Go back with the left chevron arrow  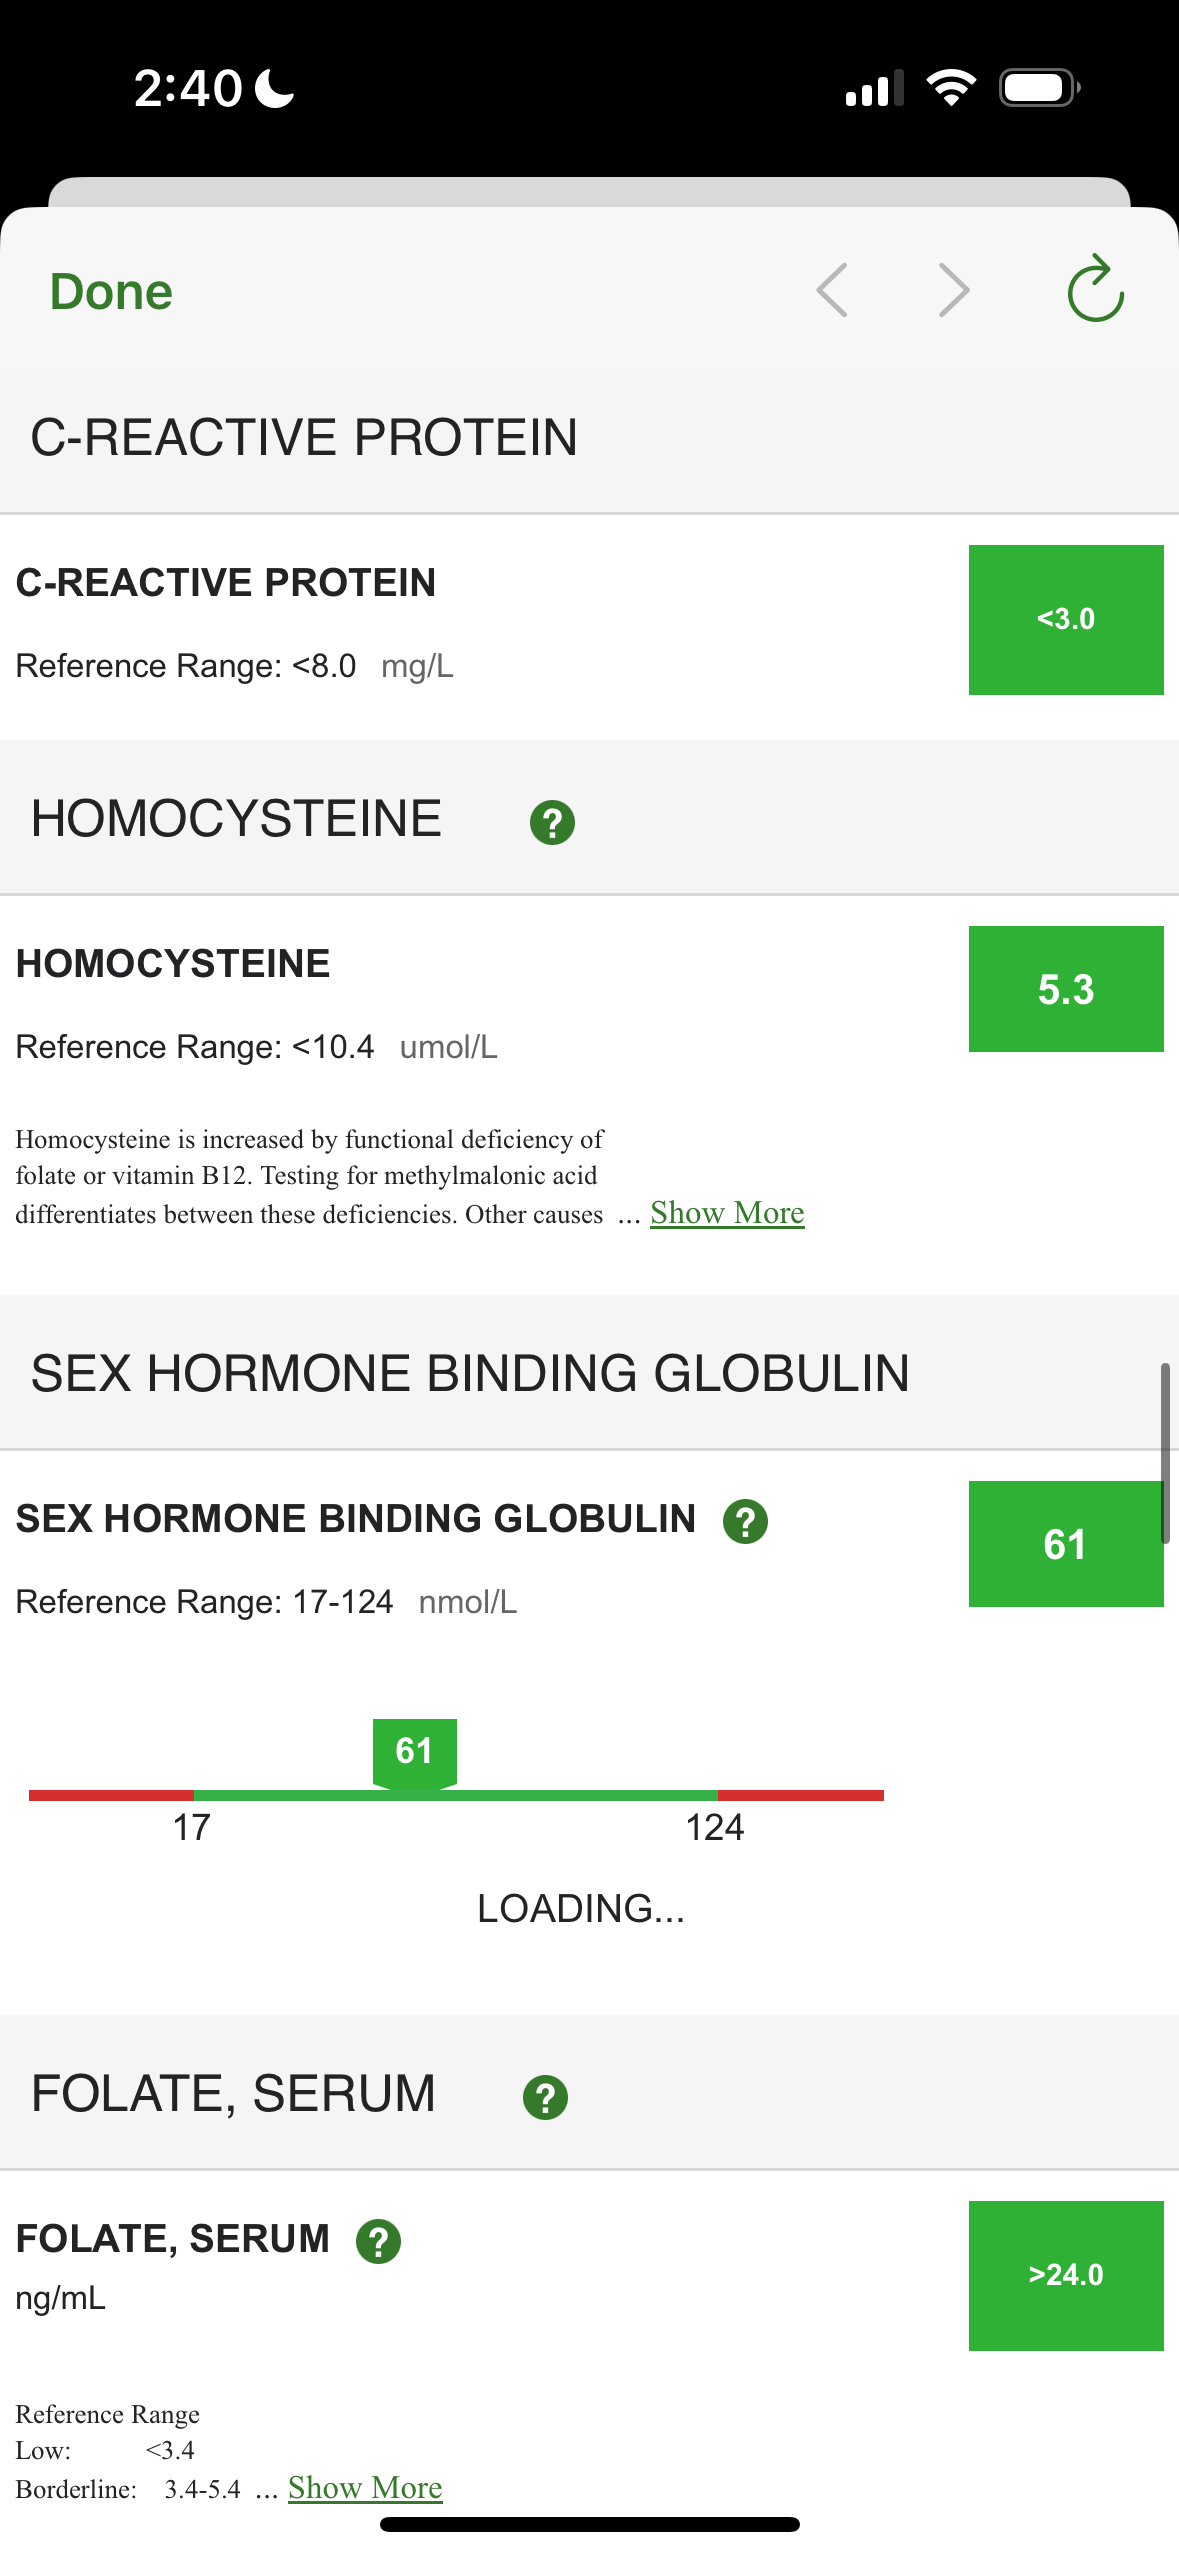(x=832, y=291)
